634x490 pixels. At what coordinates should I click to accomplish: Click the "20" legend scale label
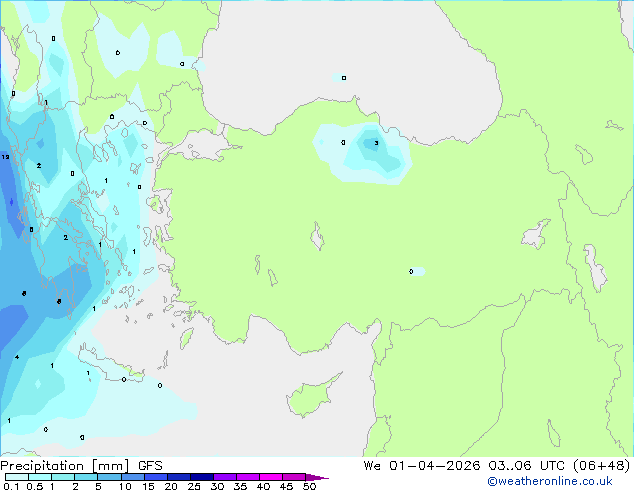click(171, 486)
